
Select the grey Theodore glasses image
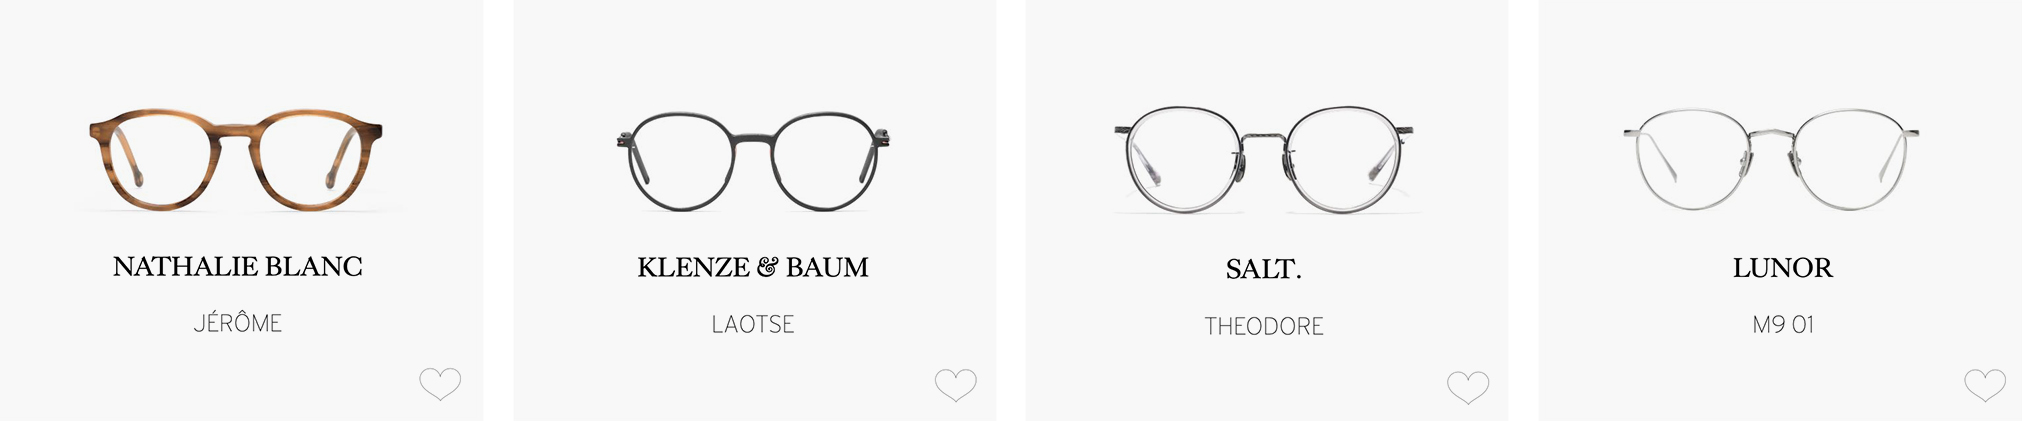(x=1264, y=160)
